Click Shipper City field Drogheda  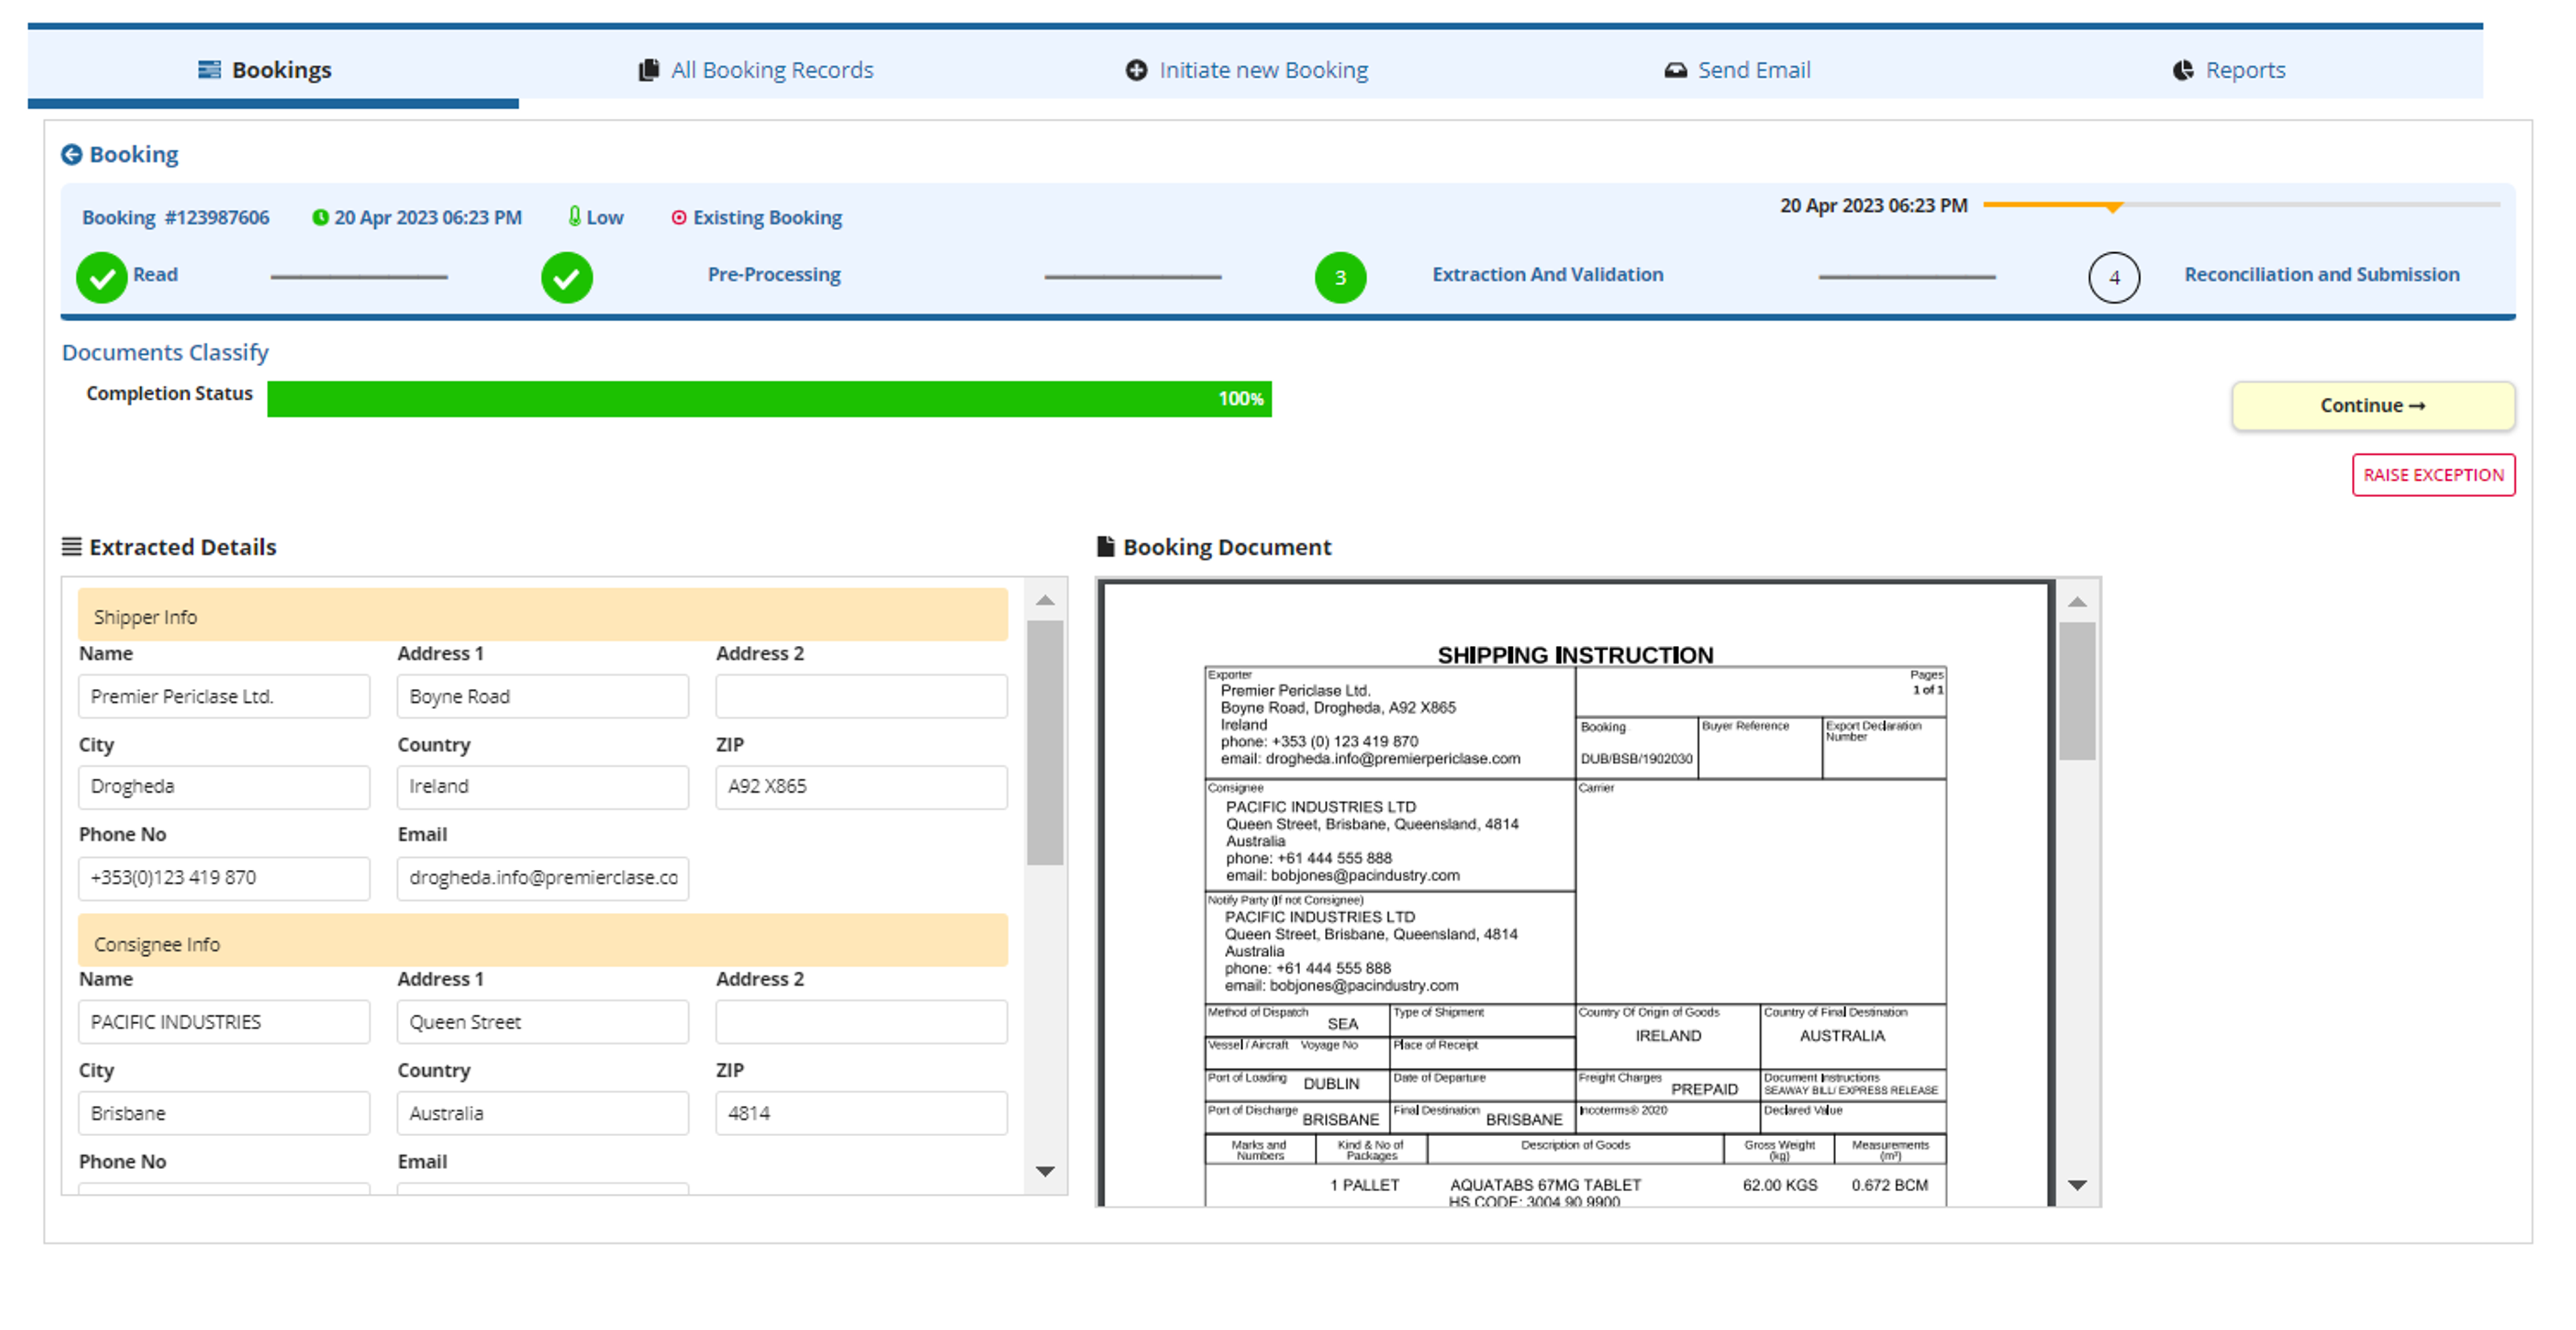224,787
